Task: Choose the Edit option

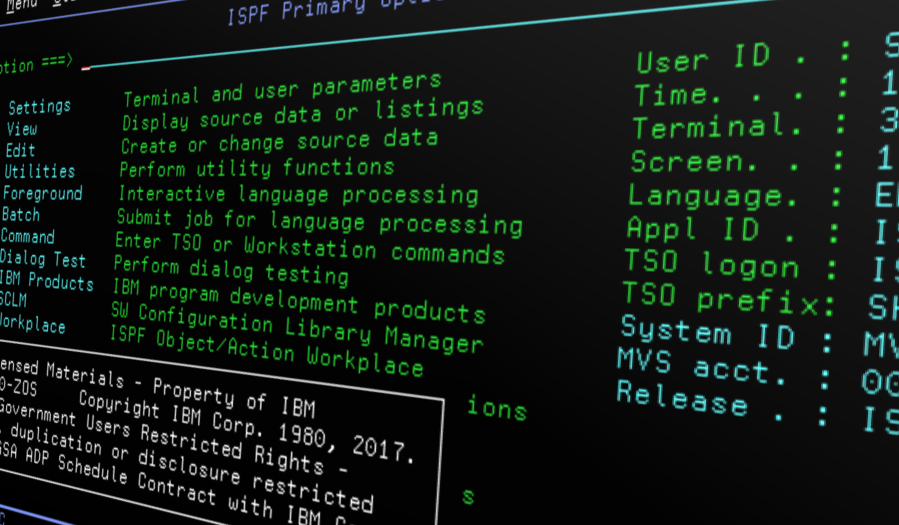Action: tap(20, 151)
